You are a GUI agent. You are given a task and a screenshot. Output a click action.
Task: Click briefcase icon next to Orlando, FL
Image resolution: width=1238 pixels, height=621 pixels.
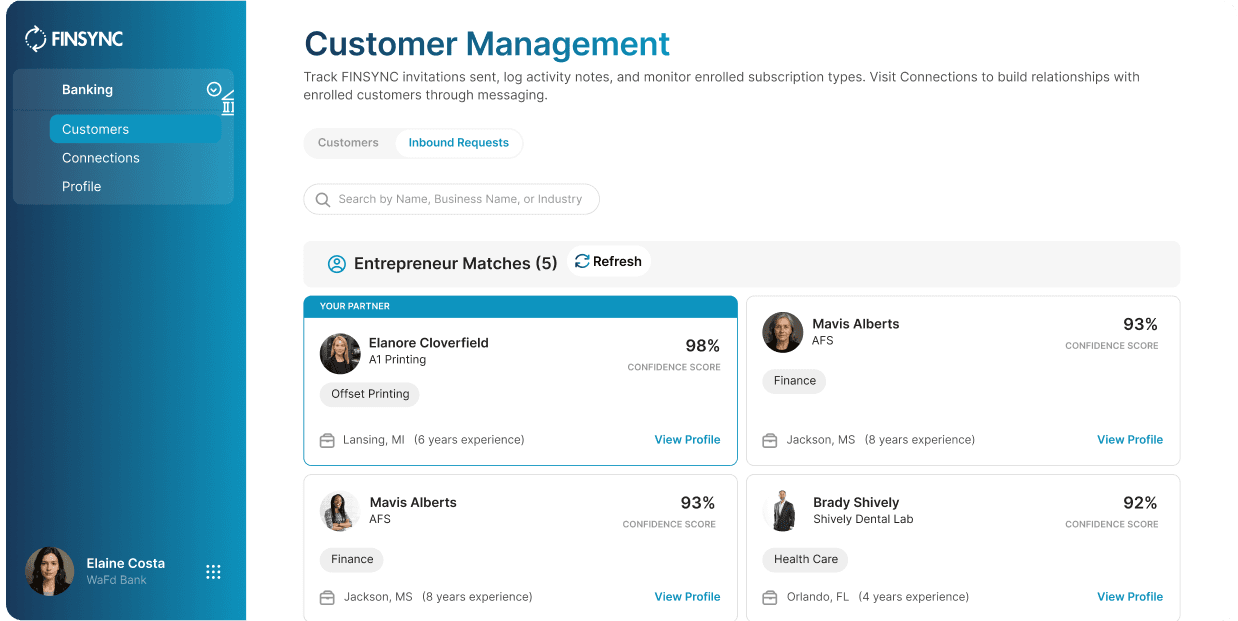pos(769,597)
